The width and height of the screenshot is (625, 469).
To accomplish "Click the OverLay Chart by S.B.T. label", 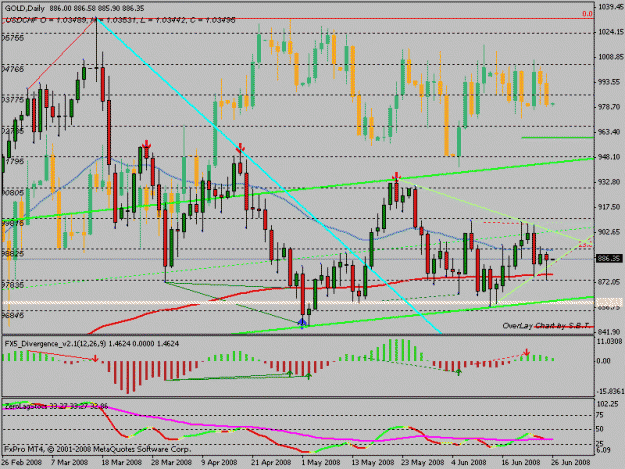I will 546,326.
